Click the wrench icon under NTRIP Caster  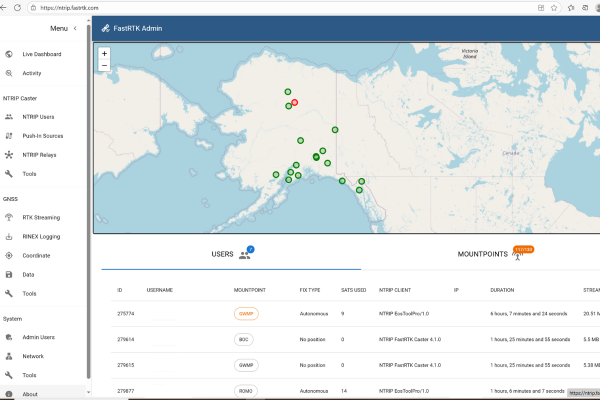click(9, 174)
